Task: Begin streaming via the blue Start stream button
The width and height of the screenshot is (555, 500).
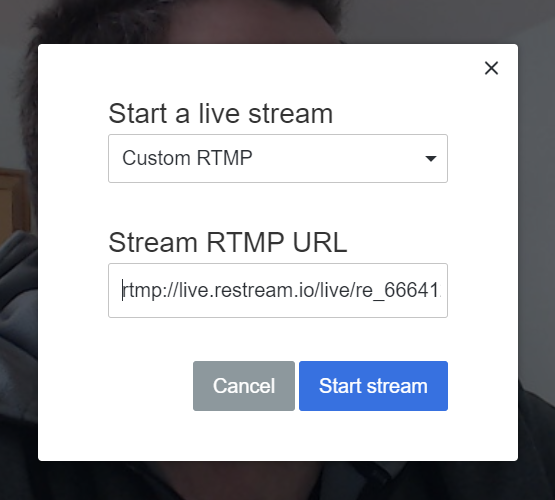Action: coord(373,386)
